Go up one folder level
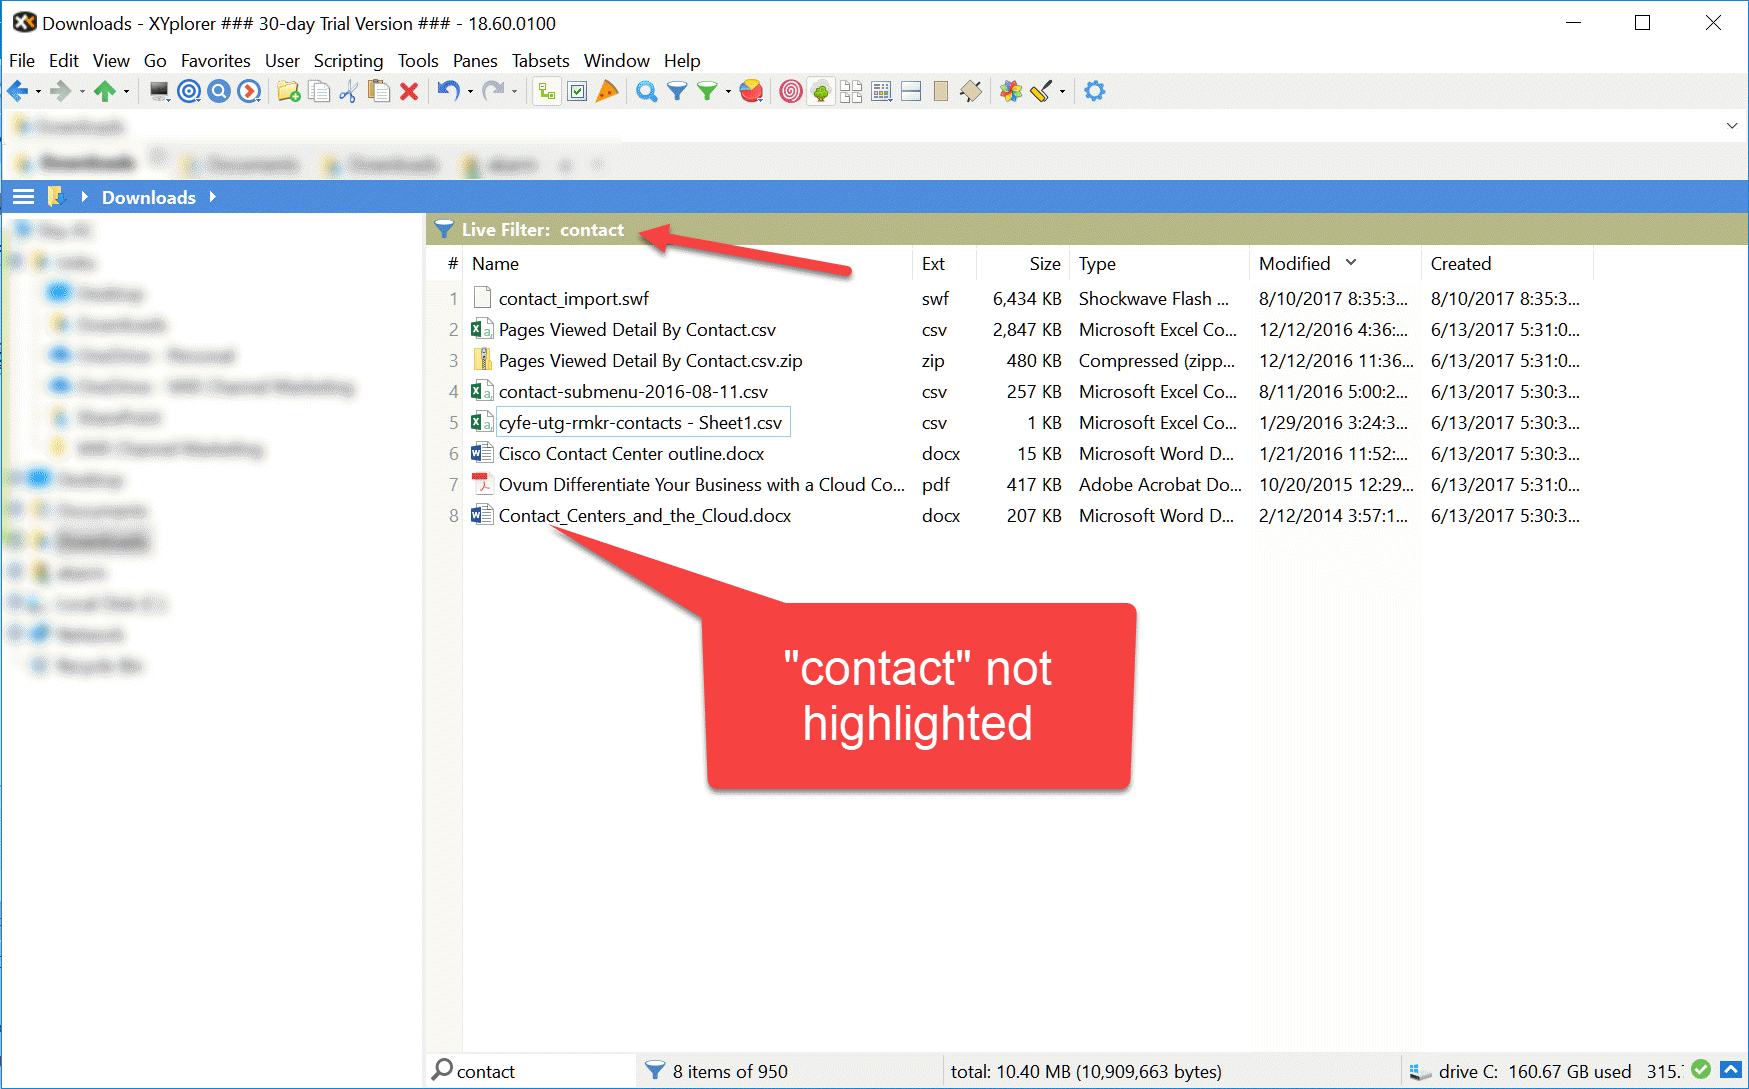The width and height of the screenshot is (1749, 1089). tap(104, 92)
